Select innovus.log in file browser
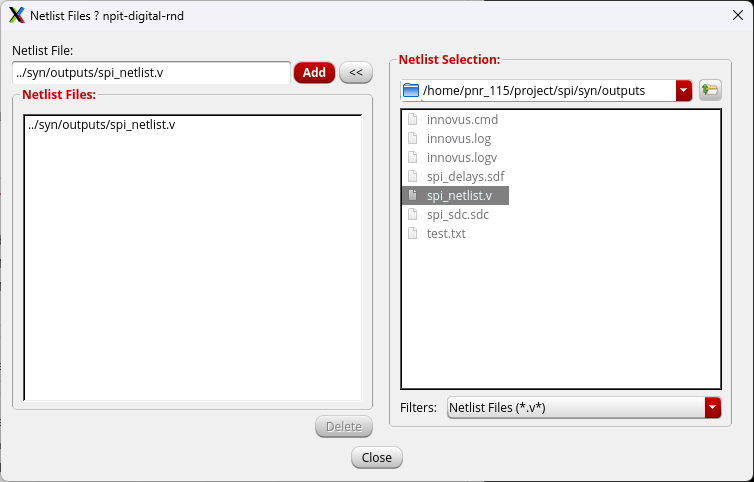 [459, 139]
